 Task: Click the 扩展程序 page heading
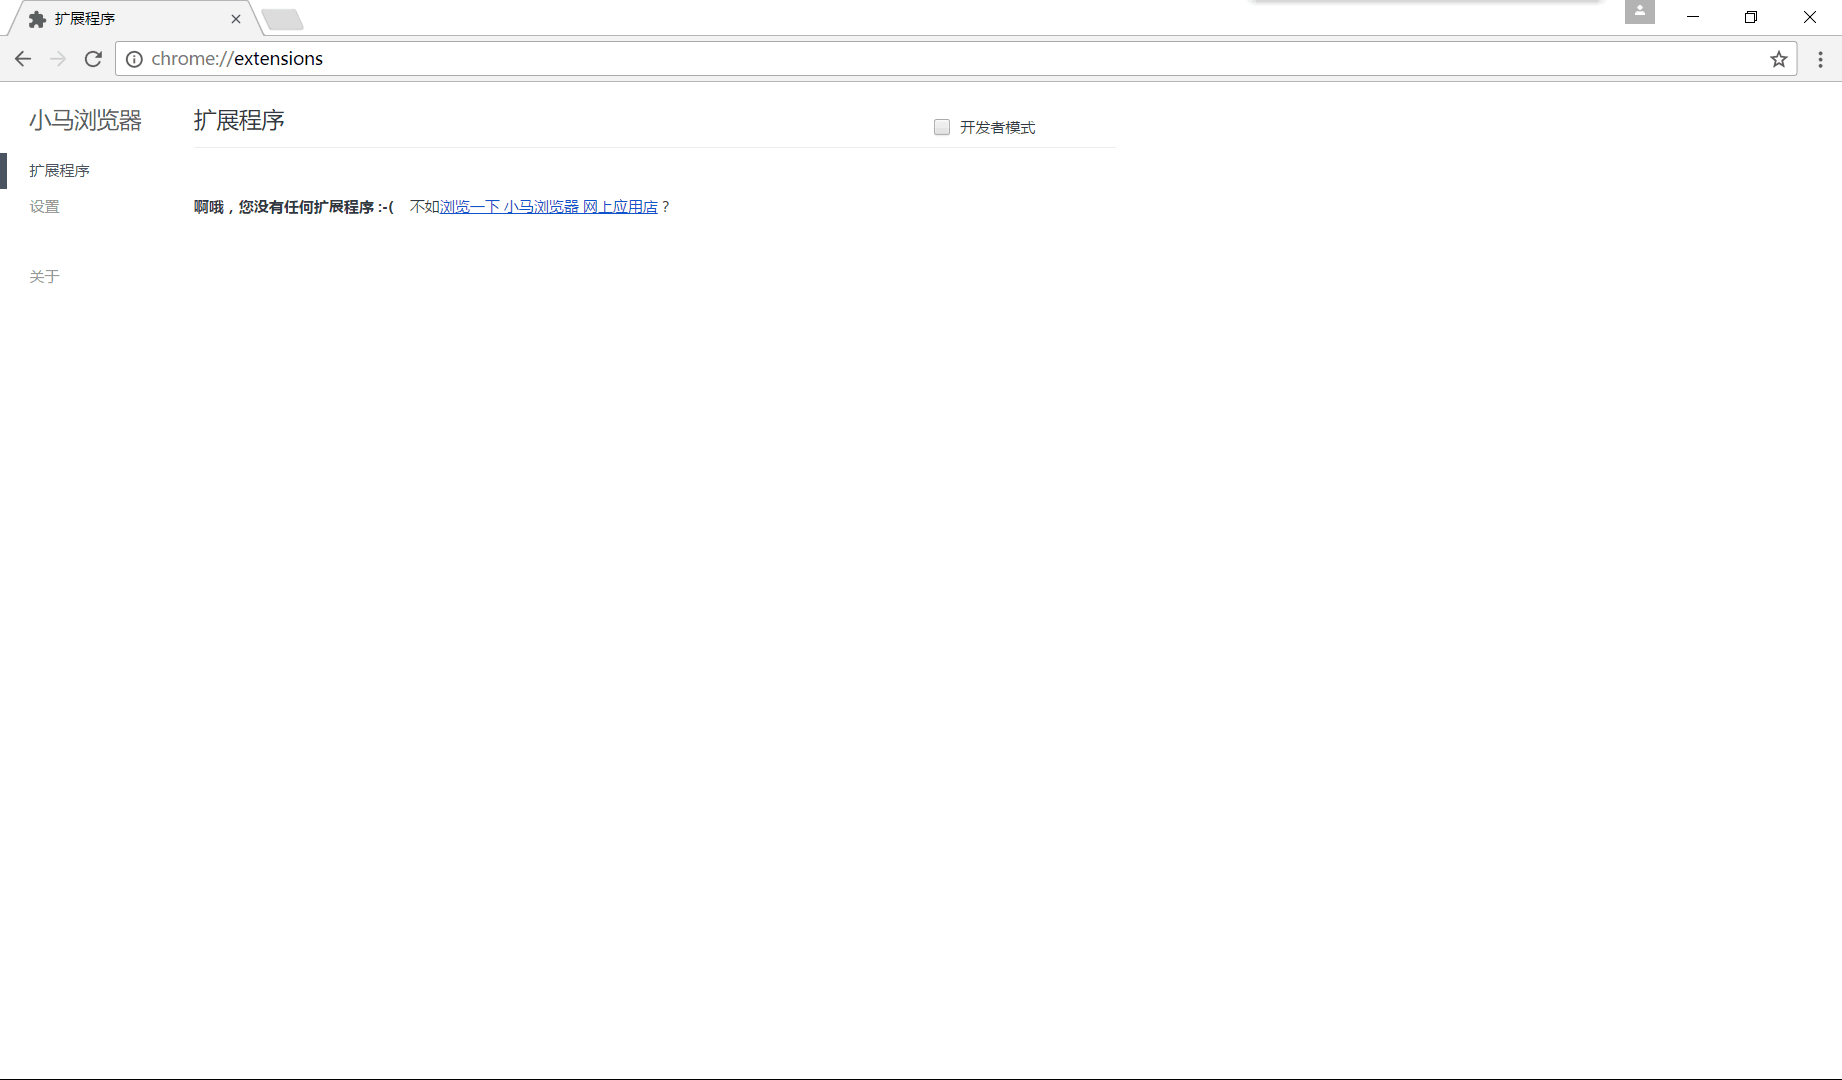(x=239, y=121)
